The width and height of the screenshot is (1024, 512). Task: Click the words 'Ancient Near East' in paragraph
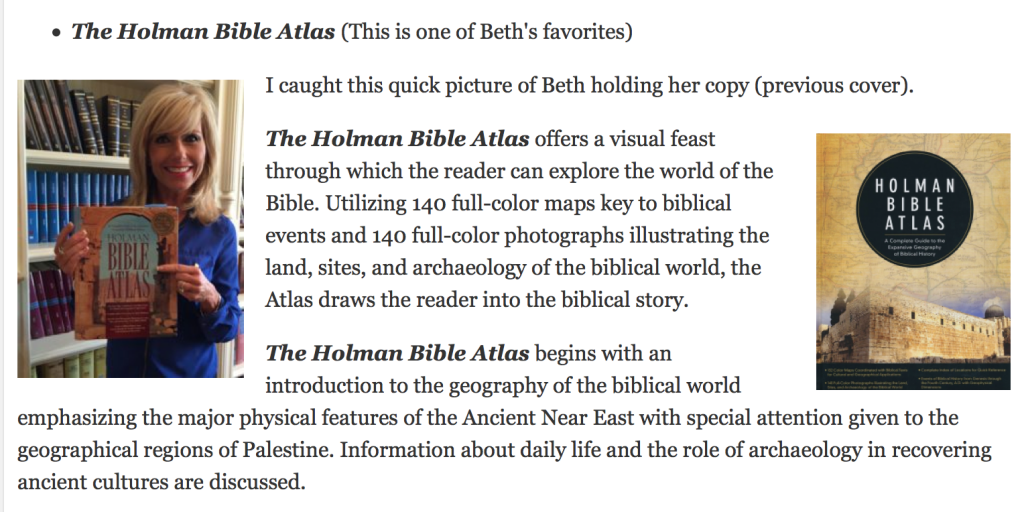548,417
